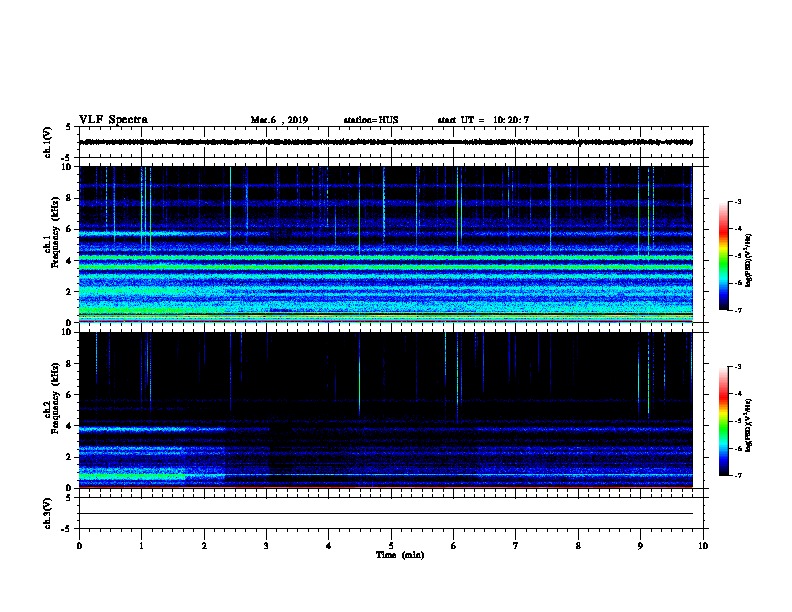Click the "Time (min)" axis label
This screenshot has height=612, width=792.
point(400,555)
